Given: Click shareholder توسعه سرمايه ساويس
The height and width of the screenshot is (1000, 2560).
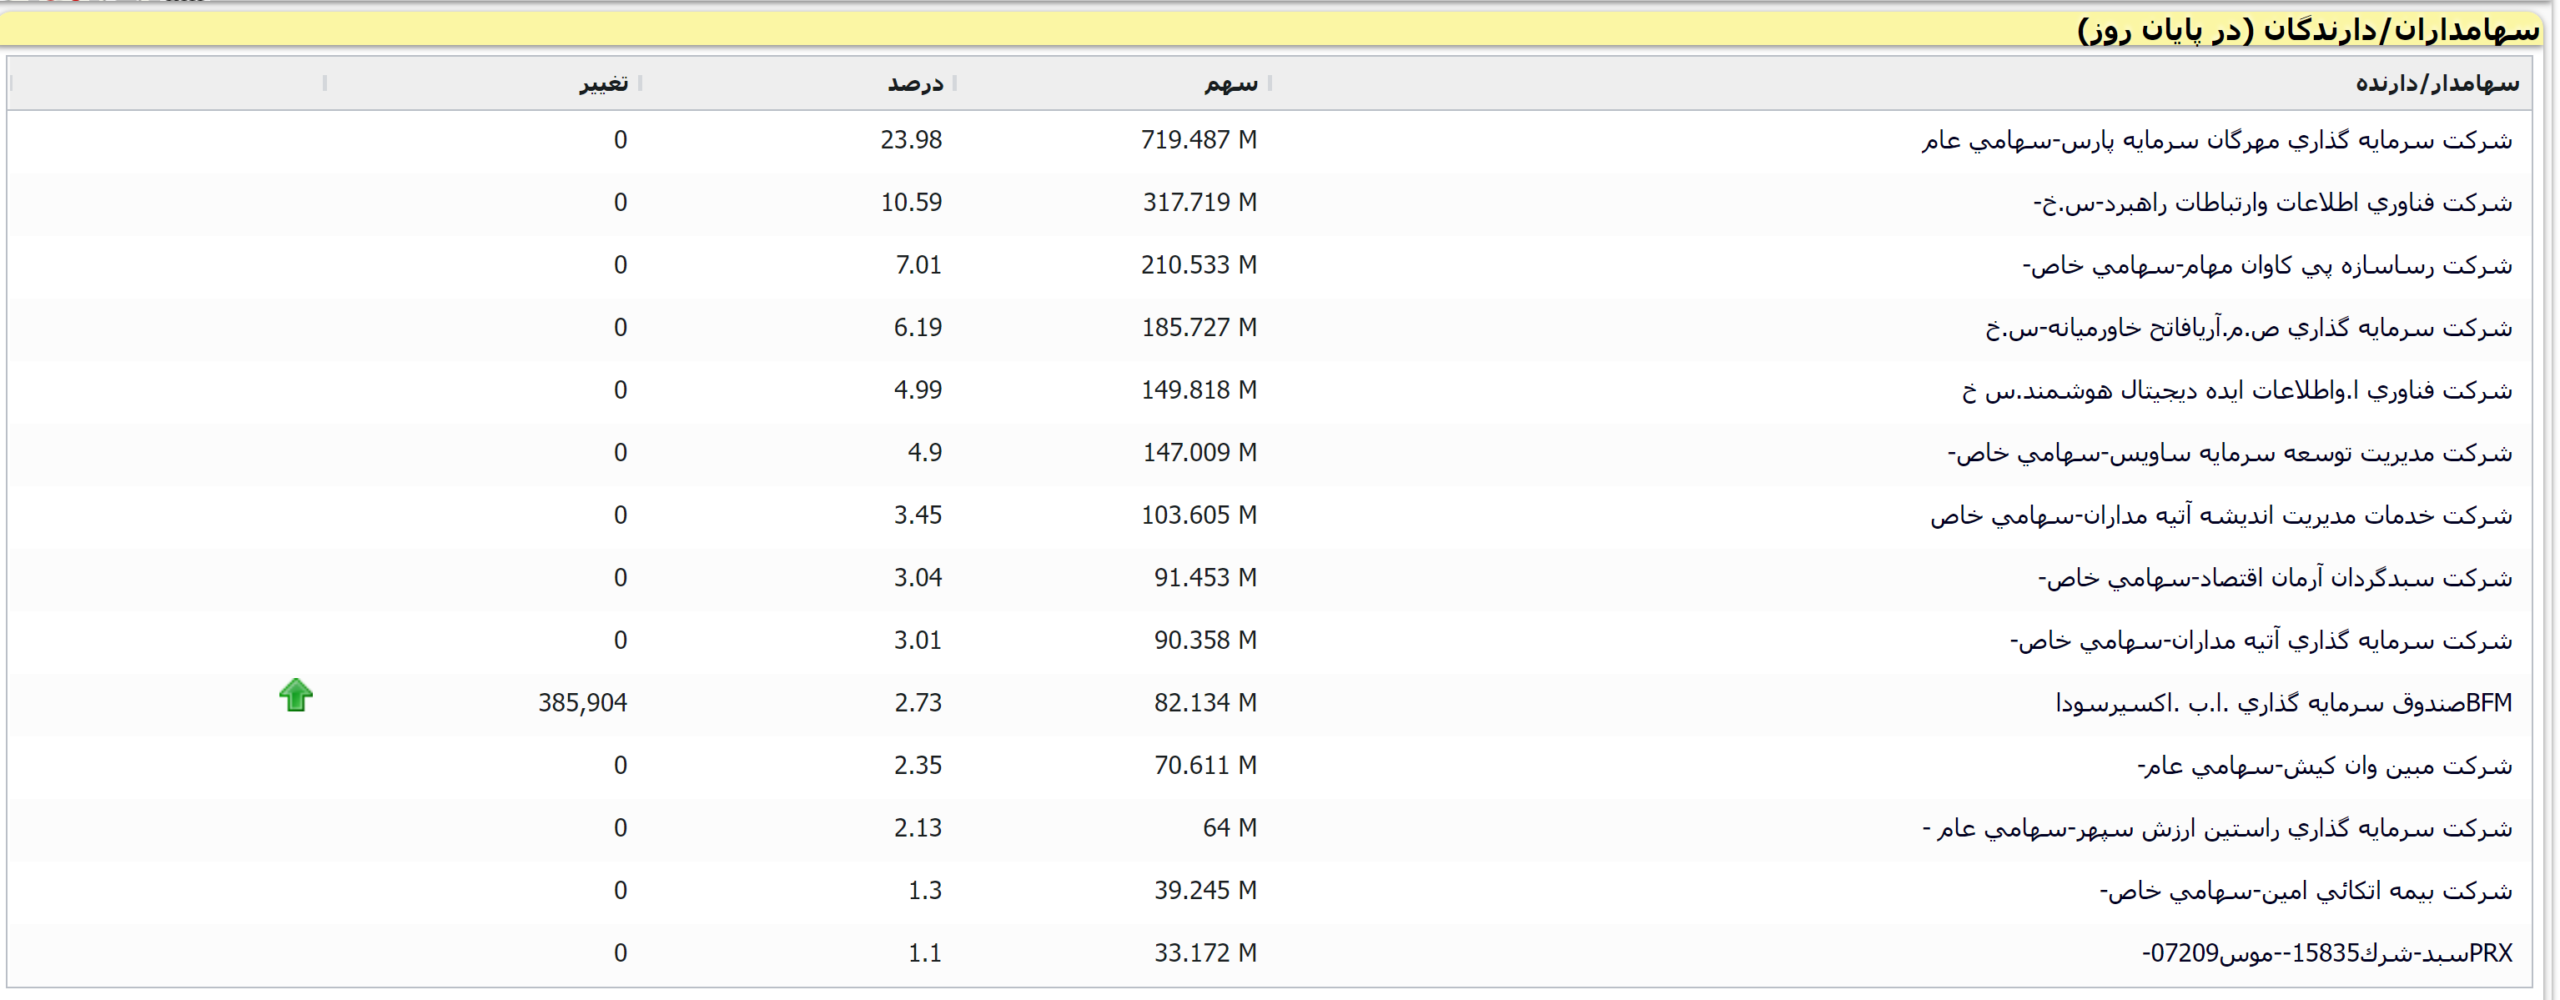Looking at the screenshot, I should point(2229,454).
